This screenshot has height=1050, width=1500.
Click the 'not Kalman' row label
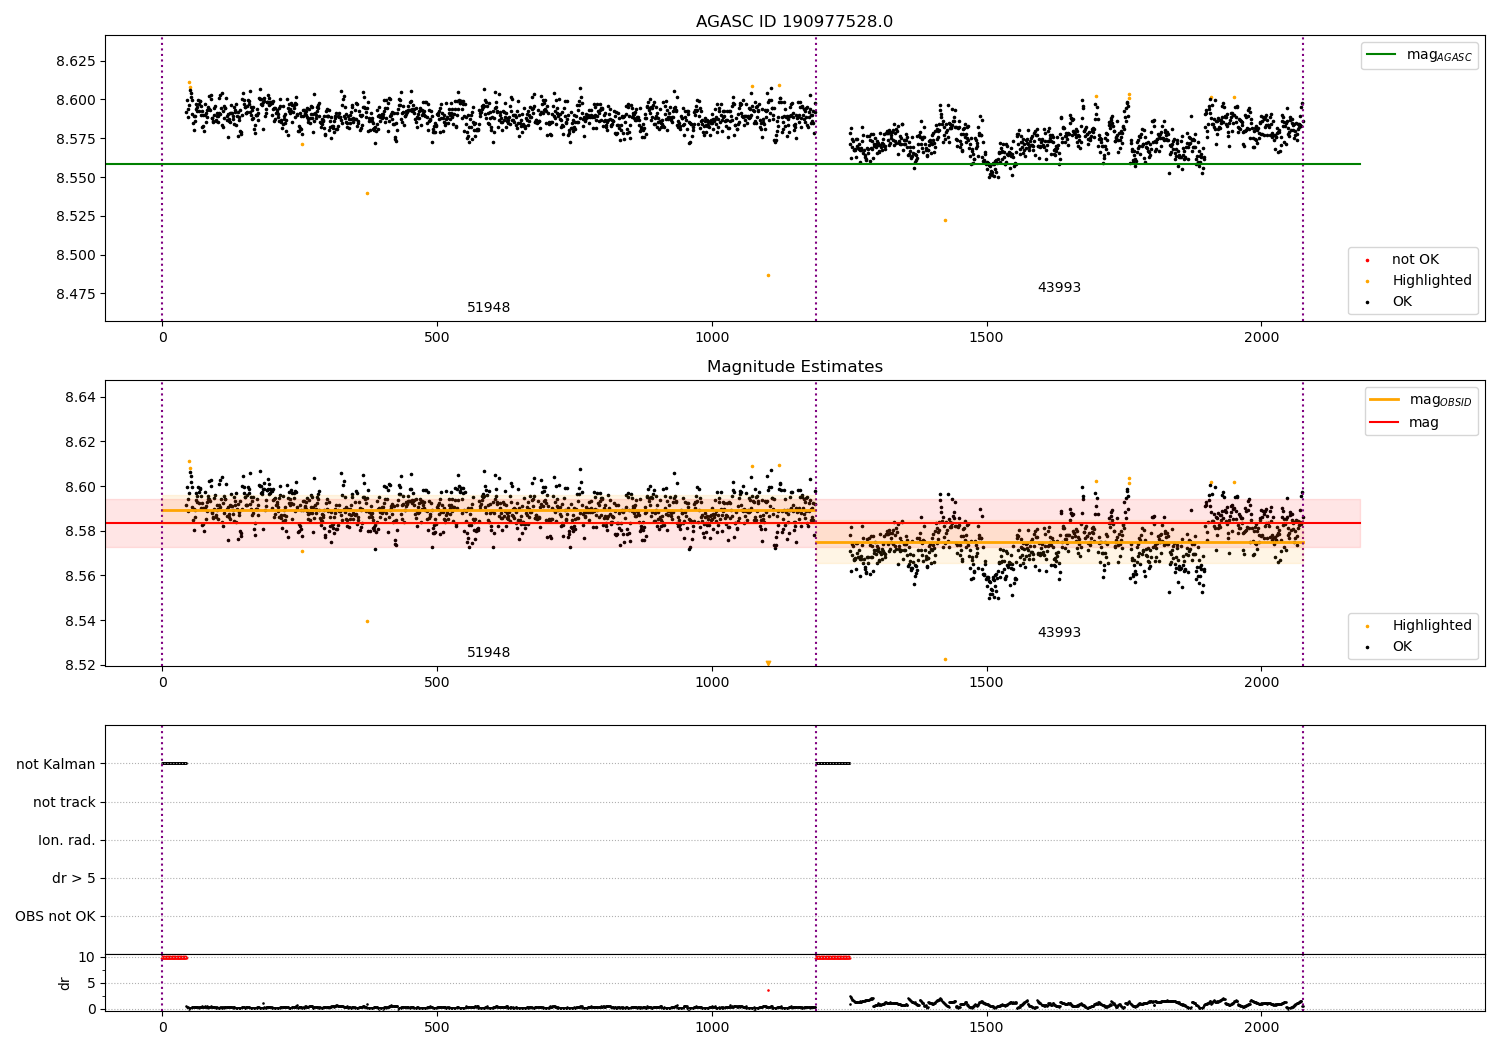point(56,764)
